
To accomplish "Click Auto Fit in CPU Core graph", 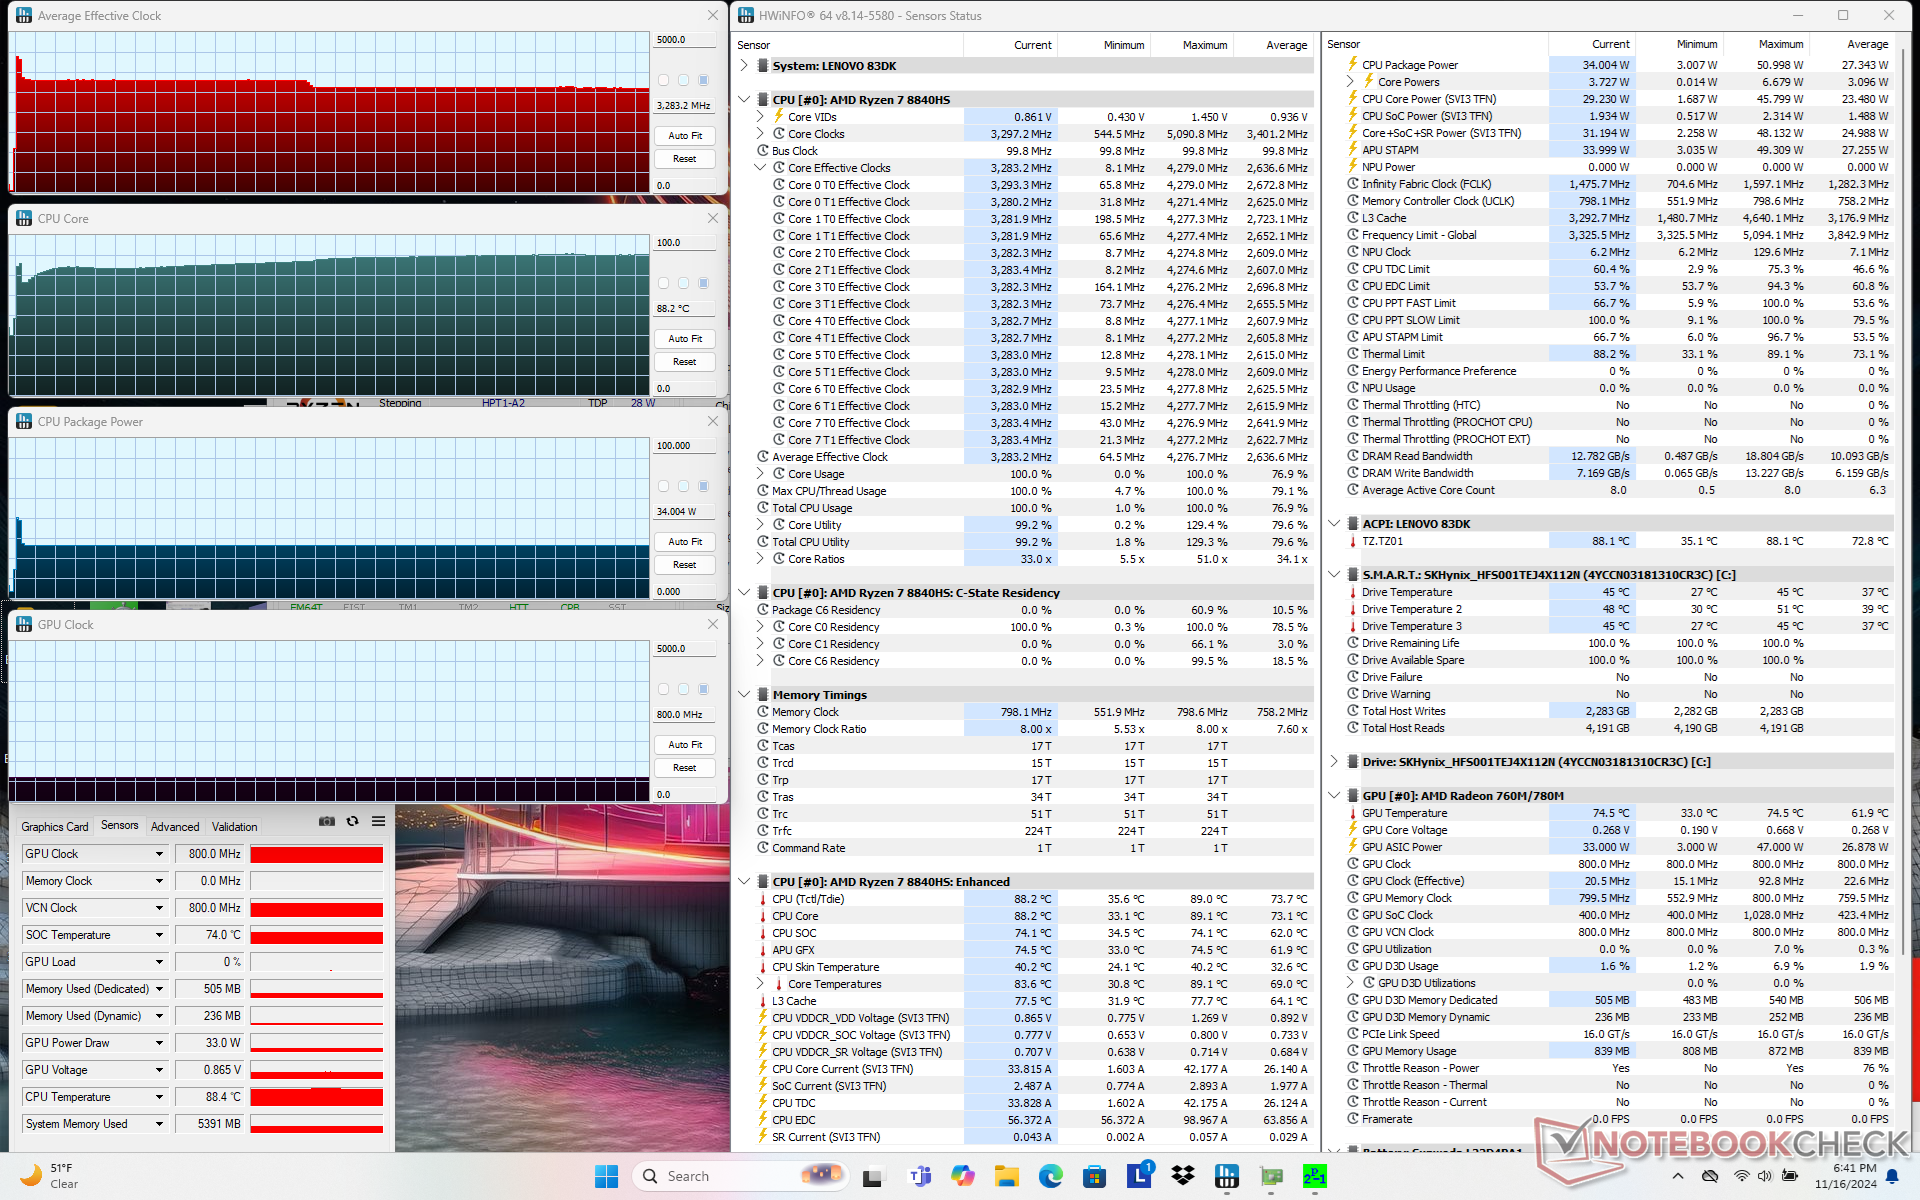I will point(685,339).
